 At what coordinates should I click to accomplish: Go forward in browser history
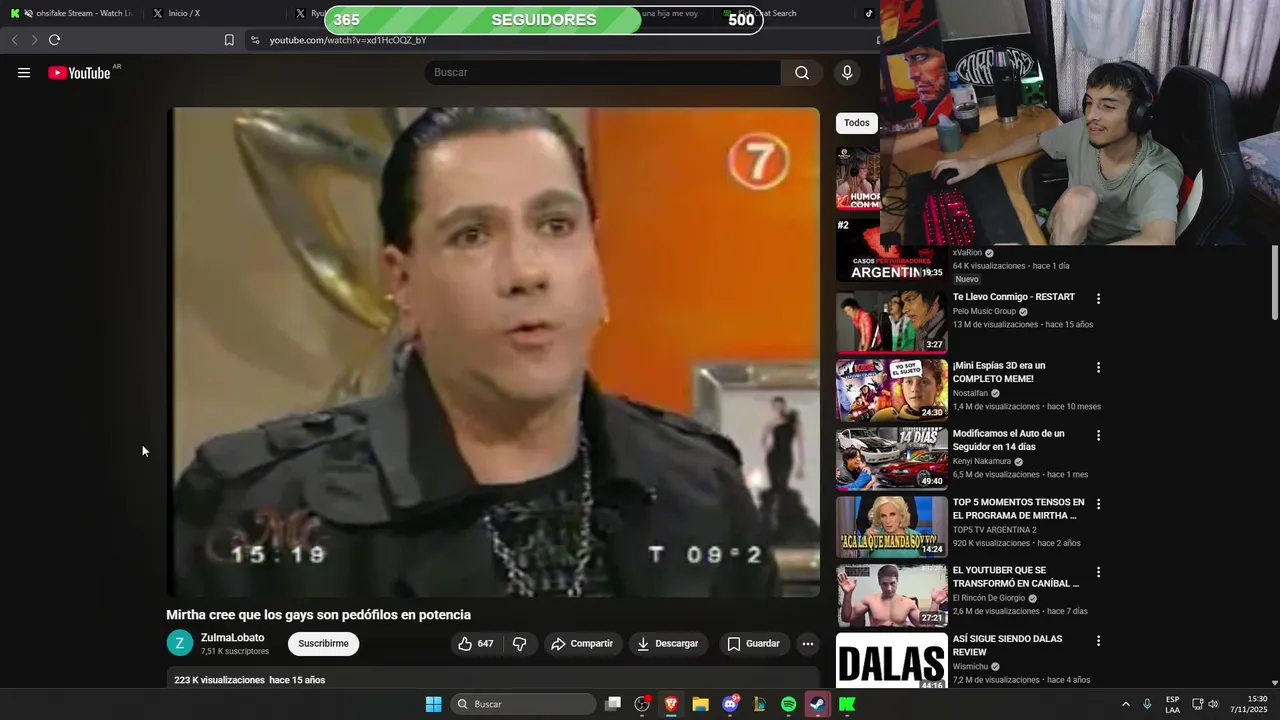(x=34, y=40)
